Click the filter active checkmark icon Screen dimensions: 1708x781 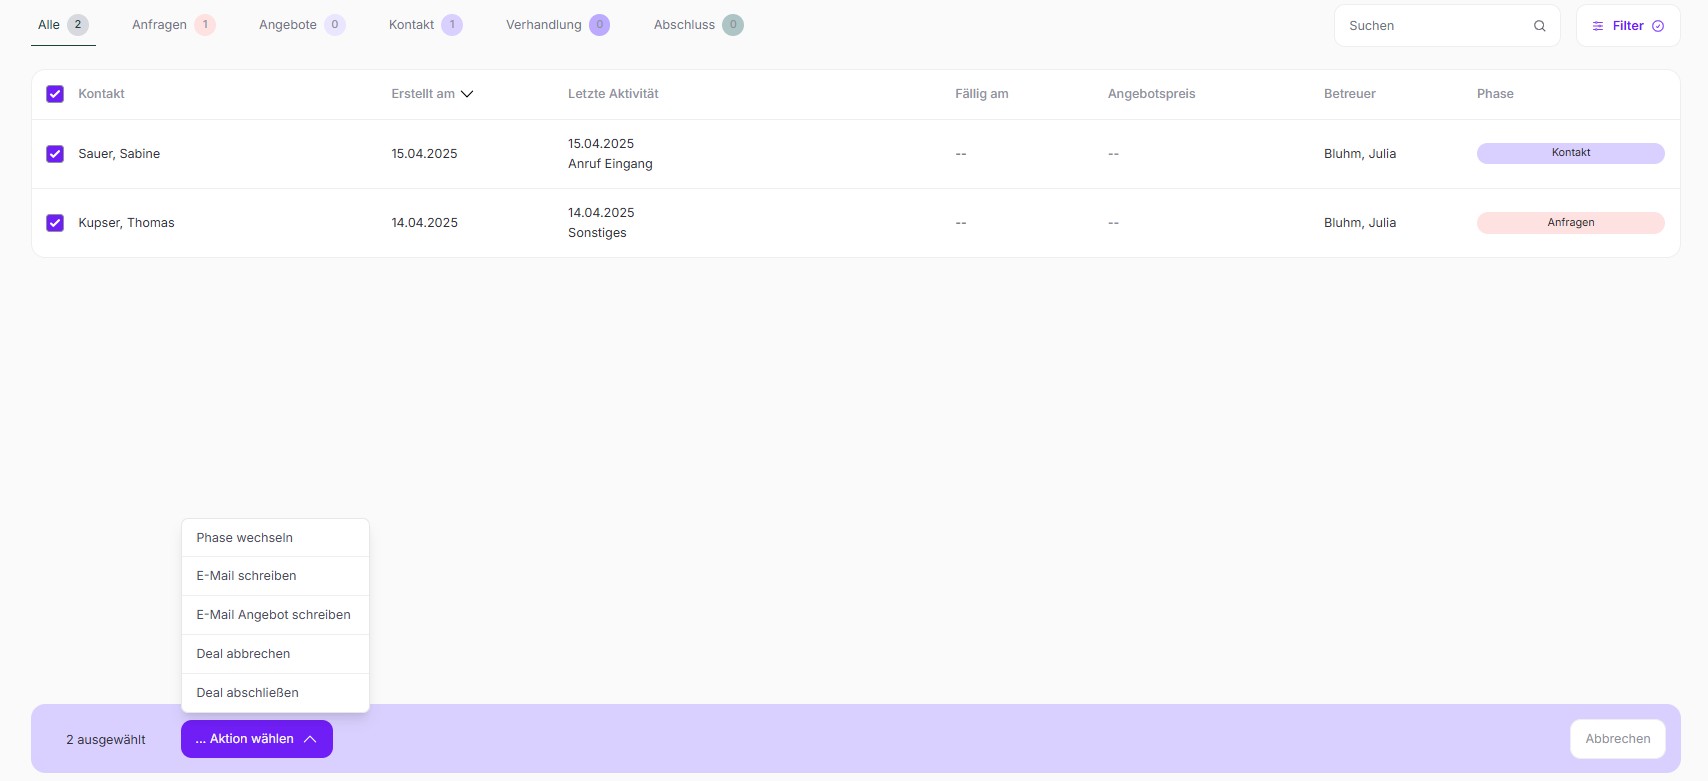click(x=1658, y=26)
